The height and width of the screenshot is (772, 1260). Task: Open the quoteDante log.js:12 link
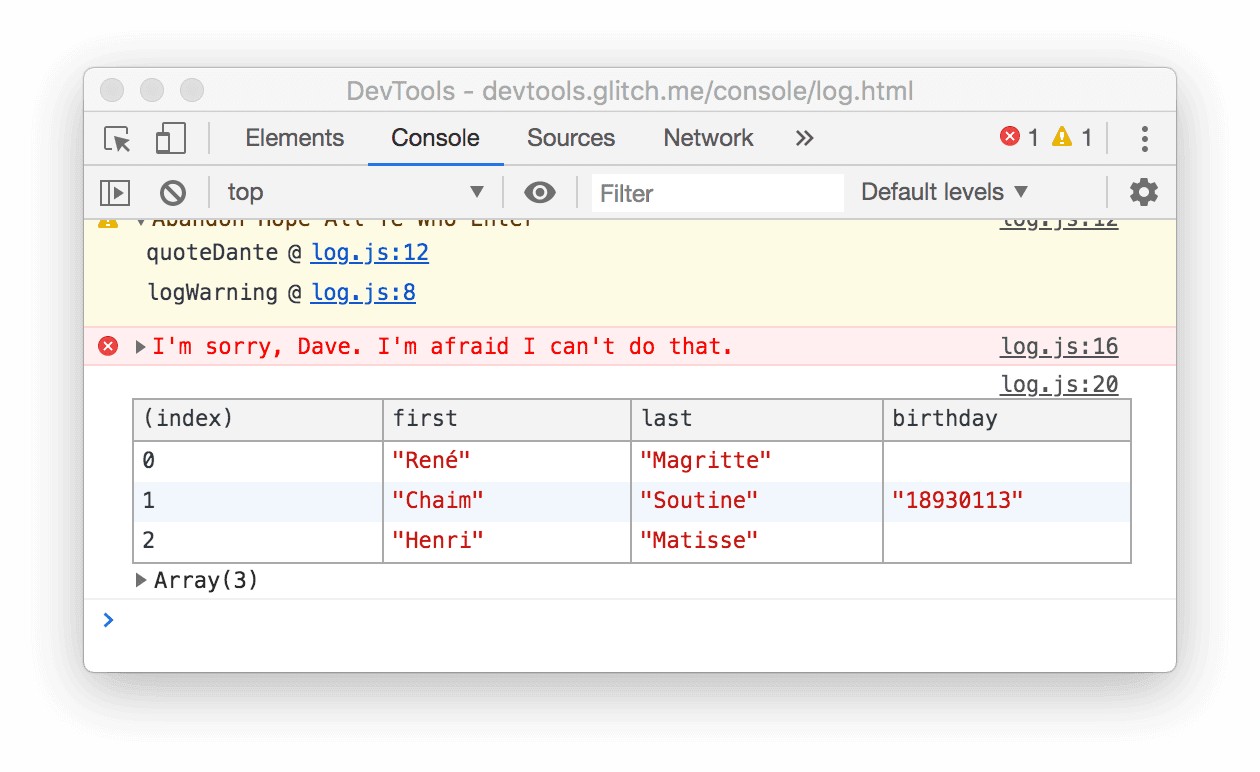tap(369, 253)
